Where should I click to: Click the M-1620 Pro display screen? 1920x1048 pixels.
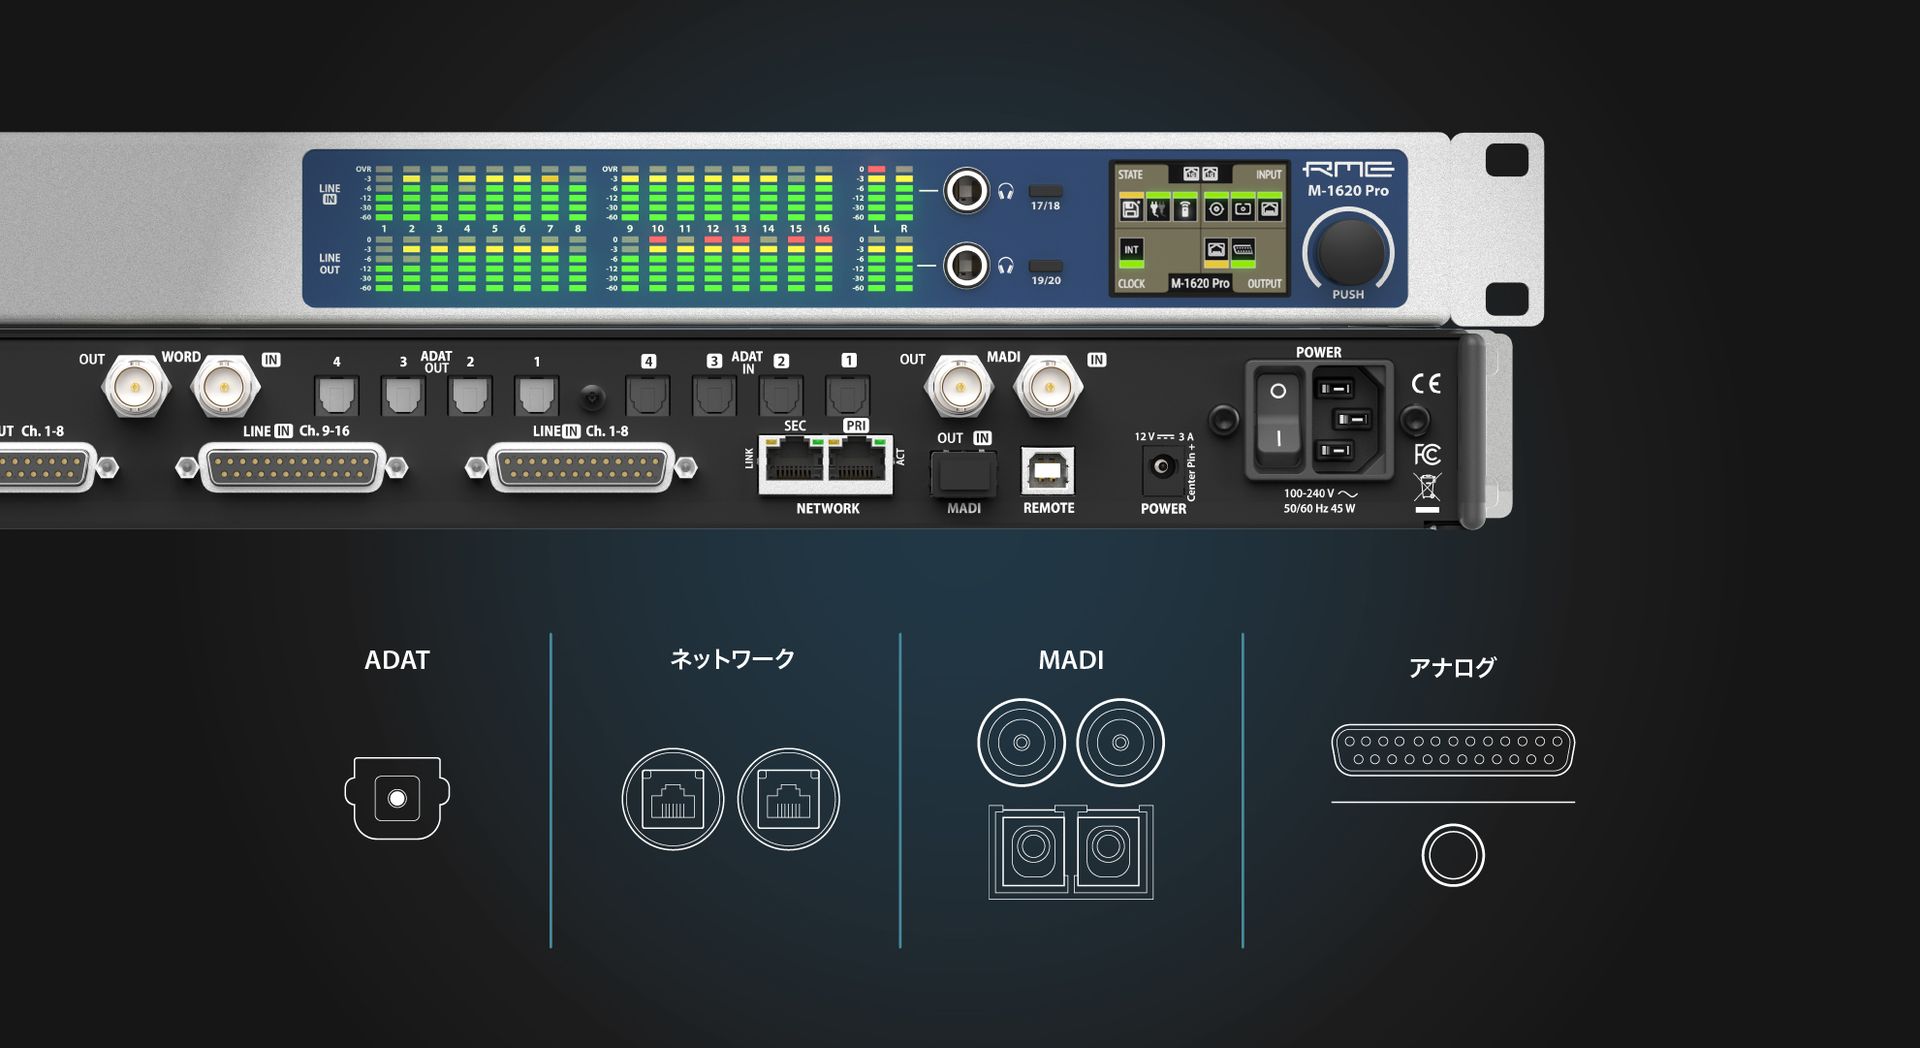click(x=1199, y=229)
